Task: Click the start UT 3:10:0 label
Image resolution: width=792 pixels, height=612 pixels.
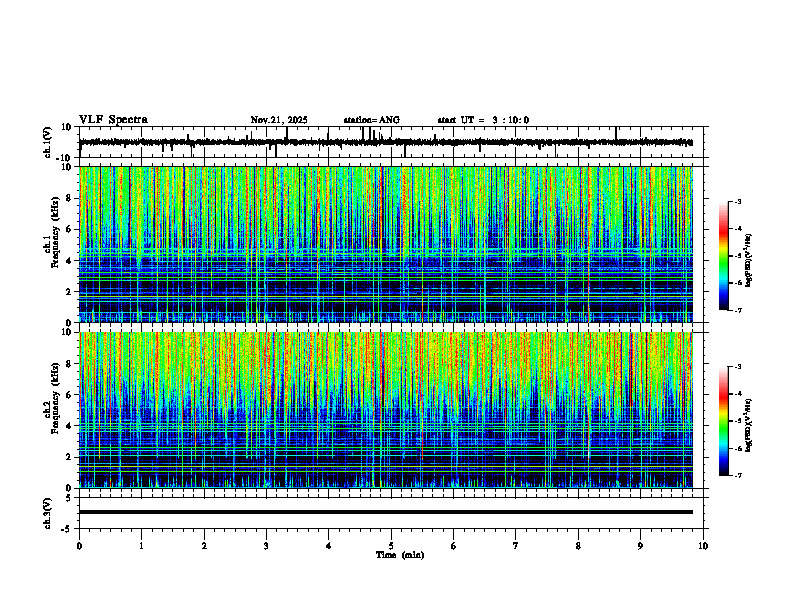Action: point(483,120)
